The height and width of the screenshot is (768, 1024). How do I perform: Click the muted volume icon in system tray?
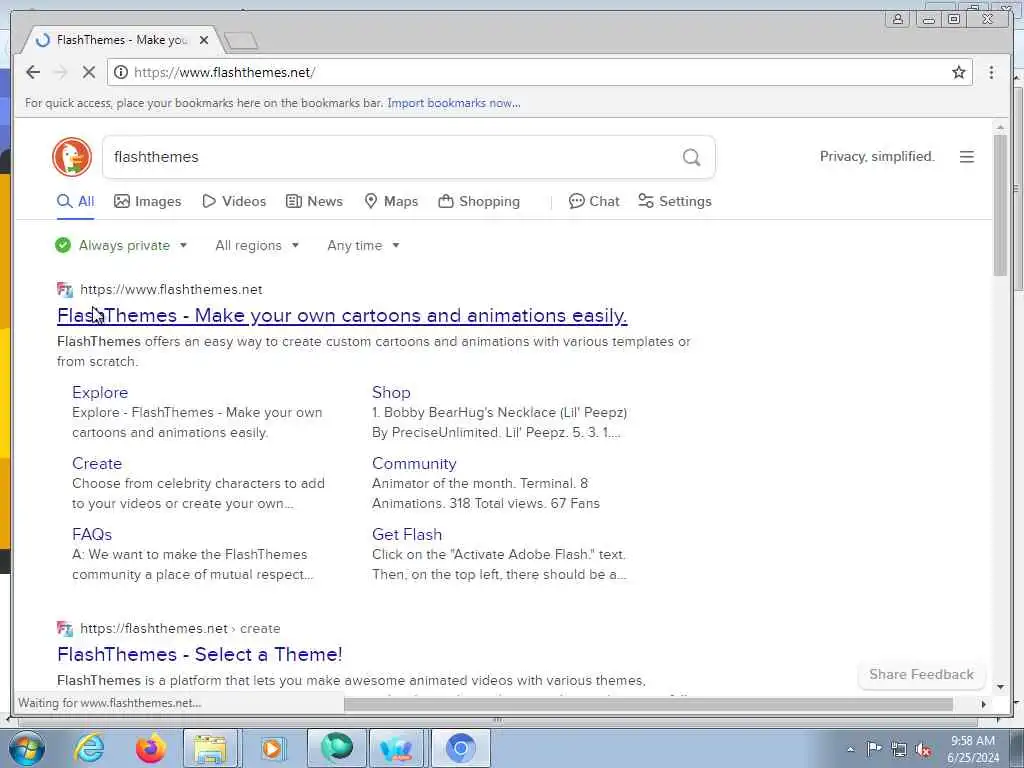[x=923, y=749]
